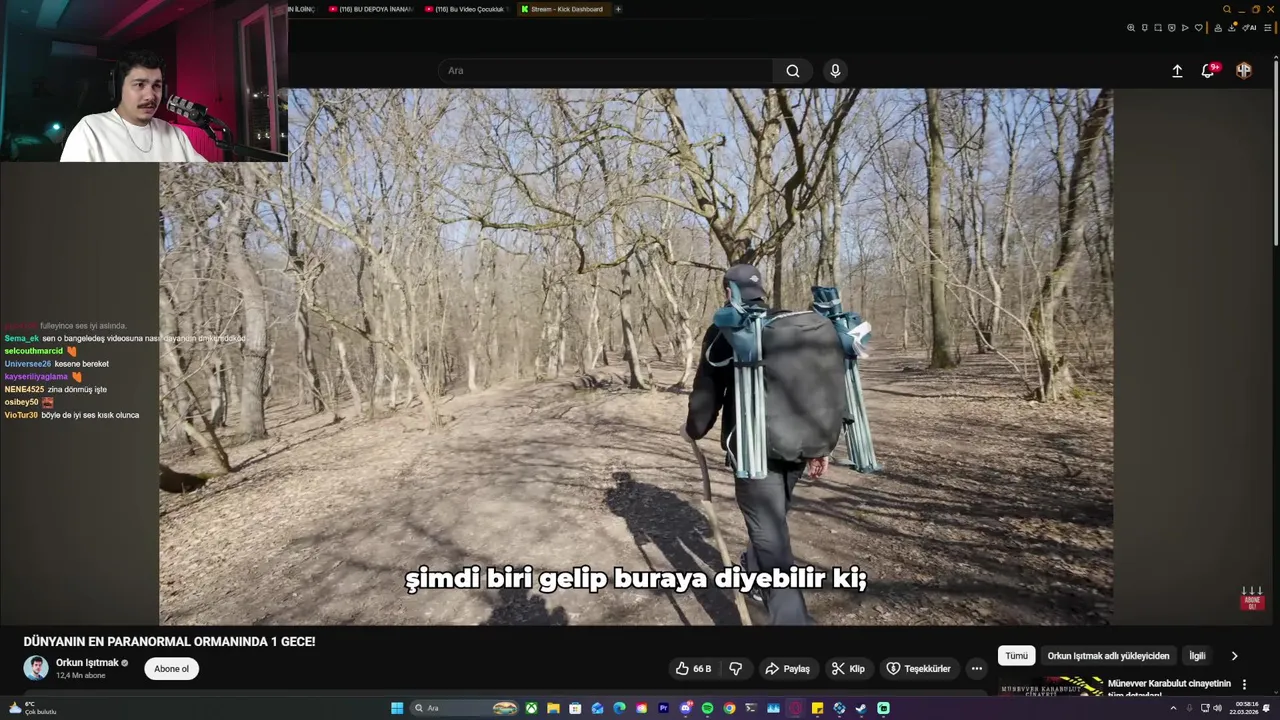Viewport: 1280px width, 720px height.
Task: Select Orkun Işıtmak adlı yükleyiciden chip
Action: coord(1108,656)
